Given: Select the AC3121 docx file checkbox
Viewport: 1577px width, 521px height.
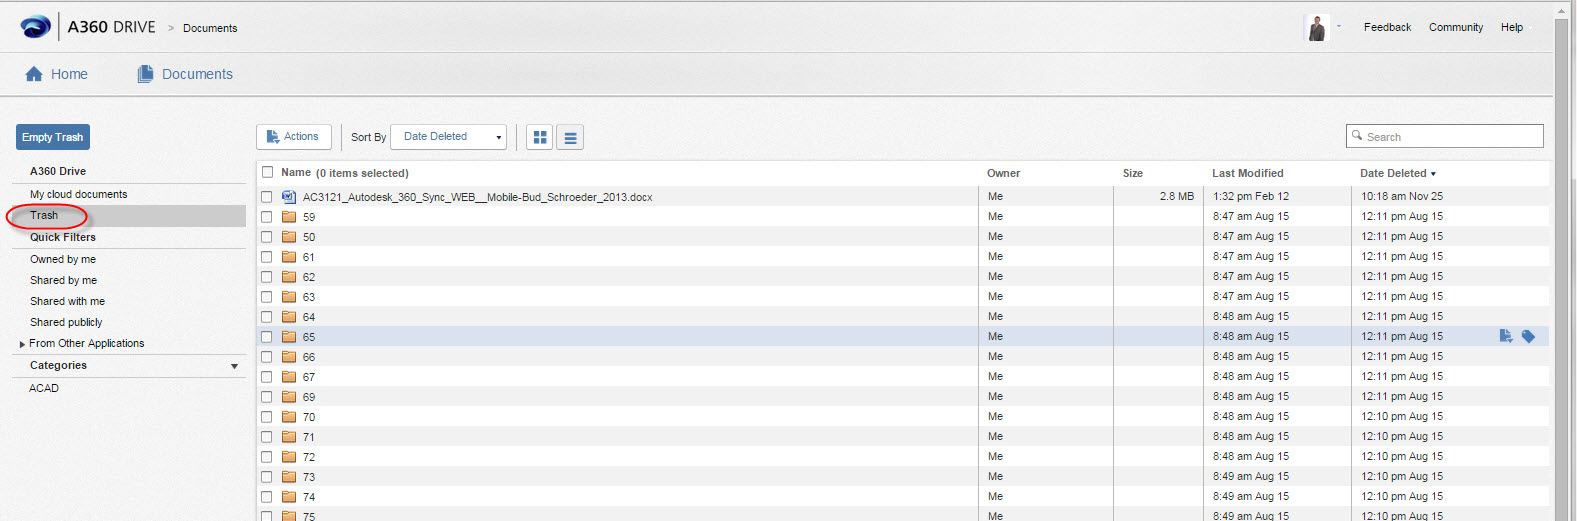Looking at the screenshot, I should (x=267, y=197).
